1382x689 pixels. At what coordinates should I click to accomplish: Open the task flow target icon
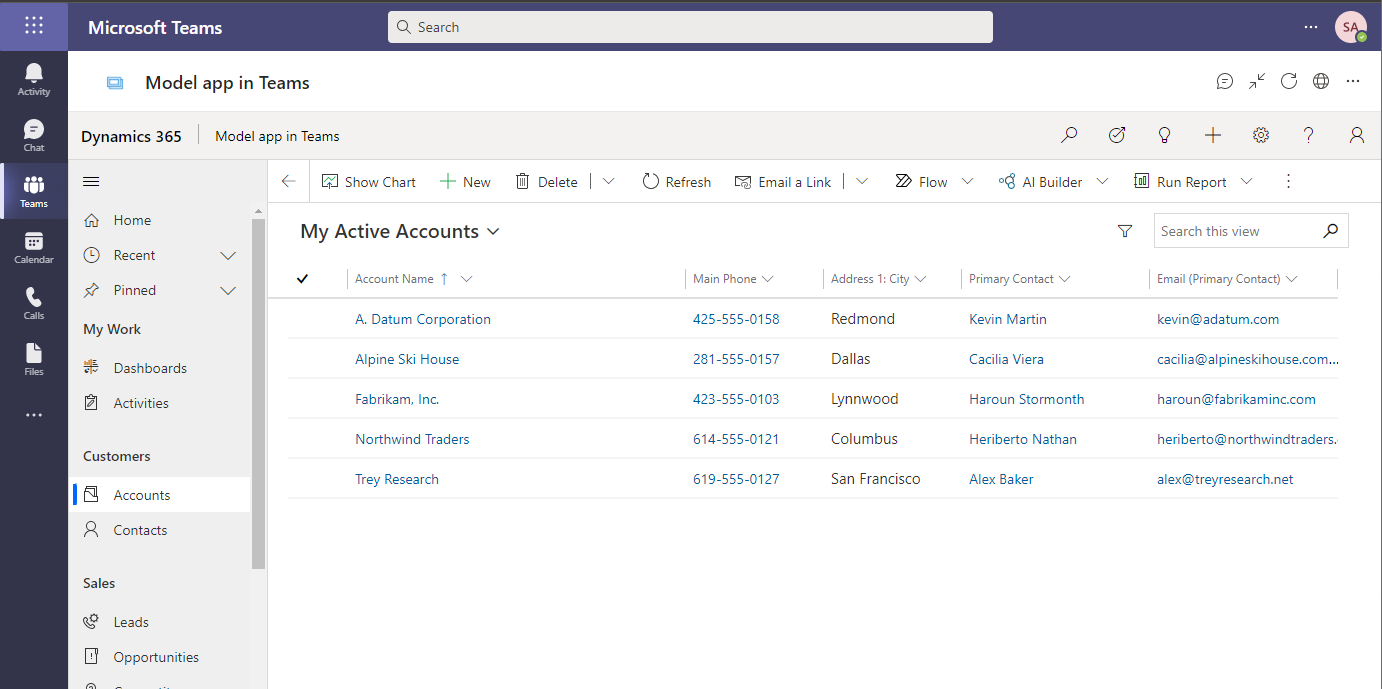[x=1117, y=135]
